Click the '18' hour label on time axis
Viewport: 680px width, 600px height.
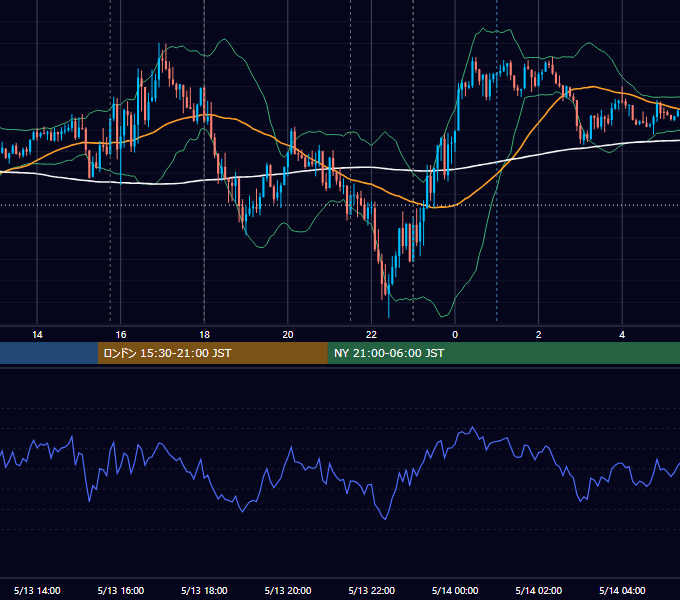coord(204,335)
